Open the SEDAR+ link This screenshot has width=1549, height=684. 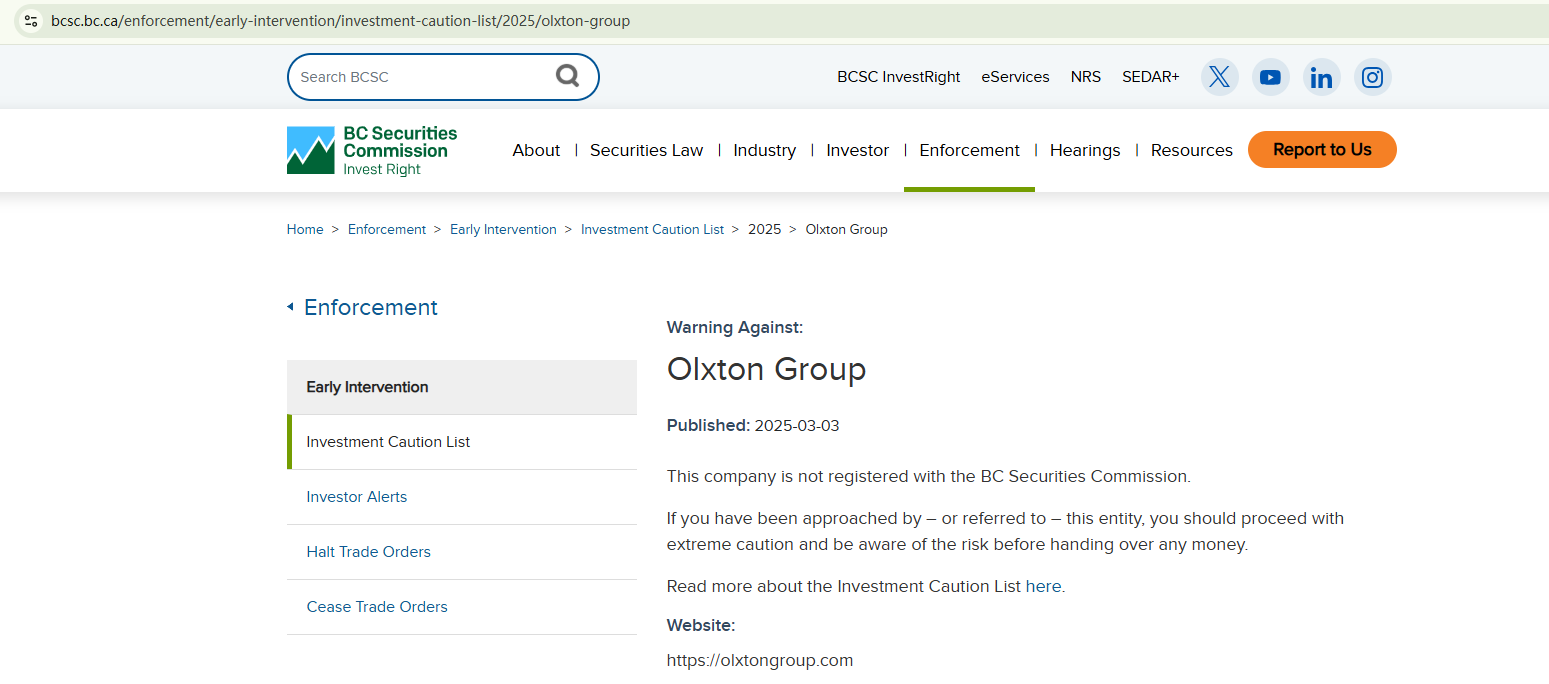pyautogui.click(x=1150, y=77)
